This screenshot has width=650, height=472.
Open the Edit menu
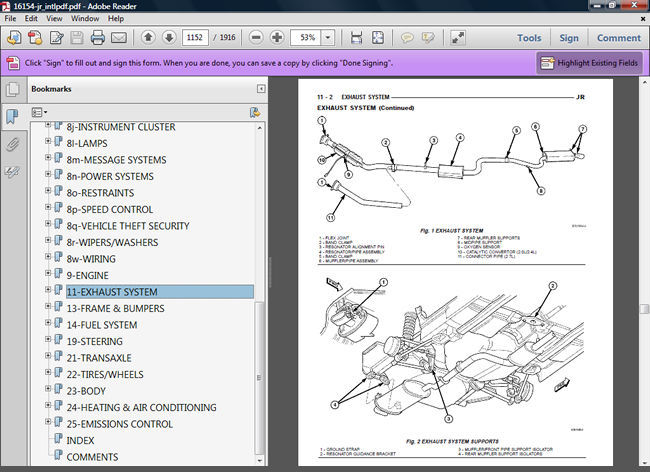tap(31, 19)
